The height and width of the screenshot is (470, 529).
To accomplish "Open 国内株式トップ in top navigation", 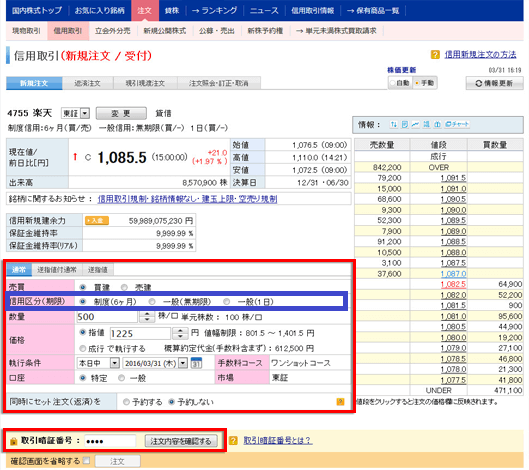I will [37, 10].
